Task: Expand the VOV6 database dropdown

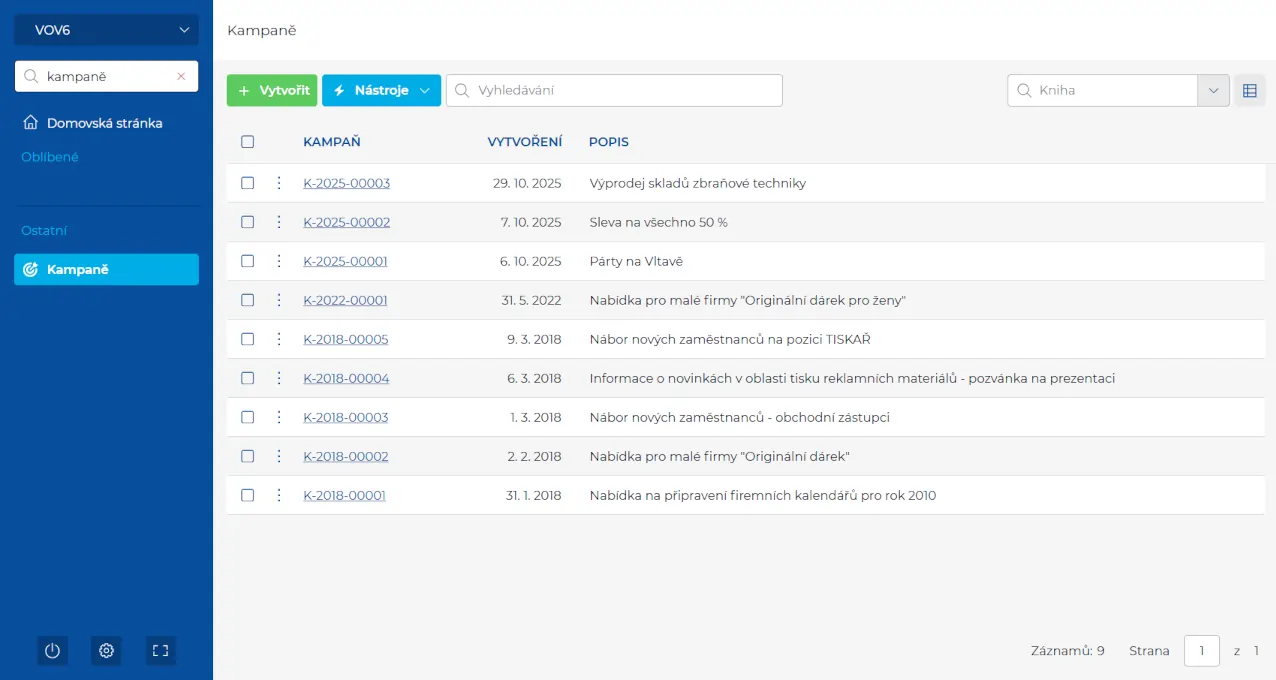Action: pyautogui.click(x=106, y=30)
